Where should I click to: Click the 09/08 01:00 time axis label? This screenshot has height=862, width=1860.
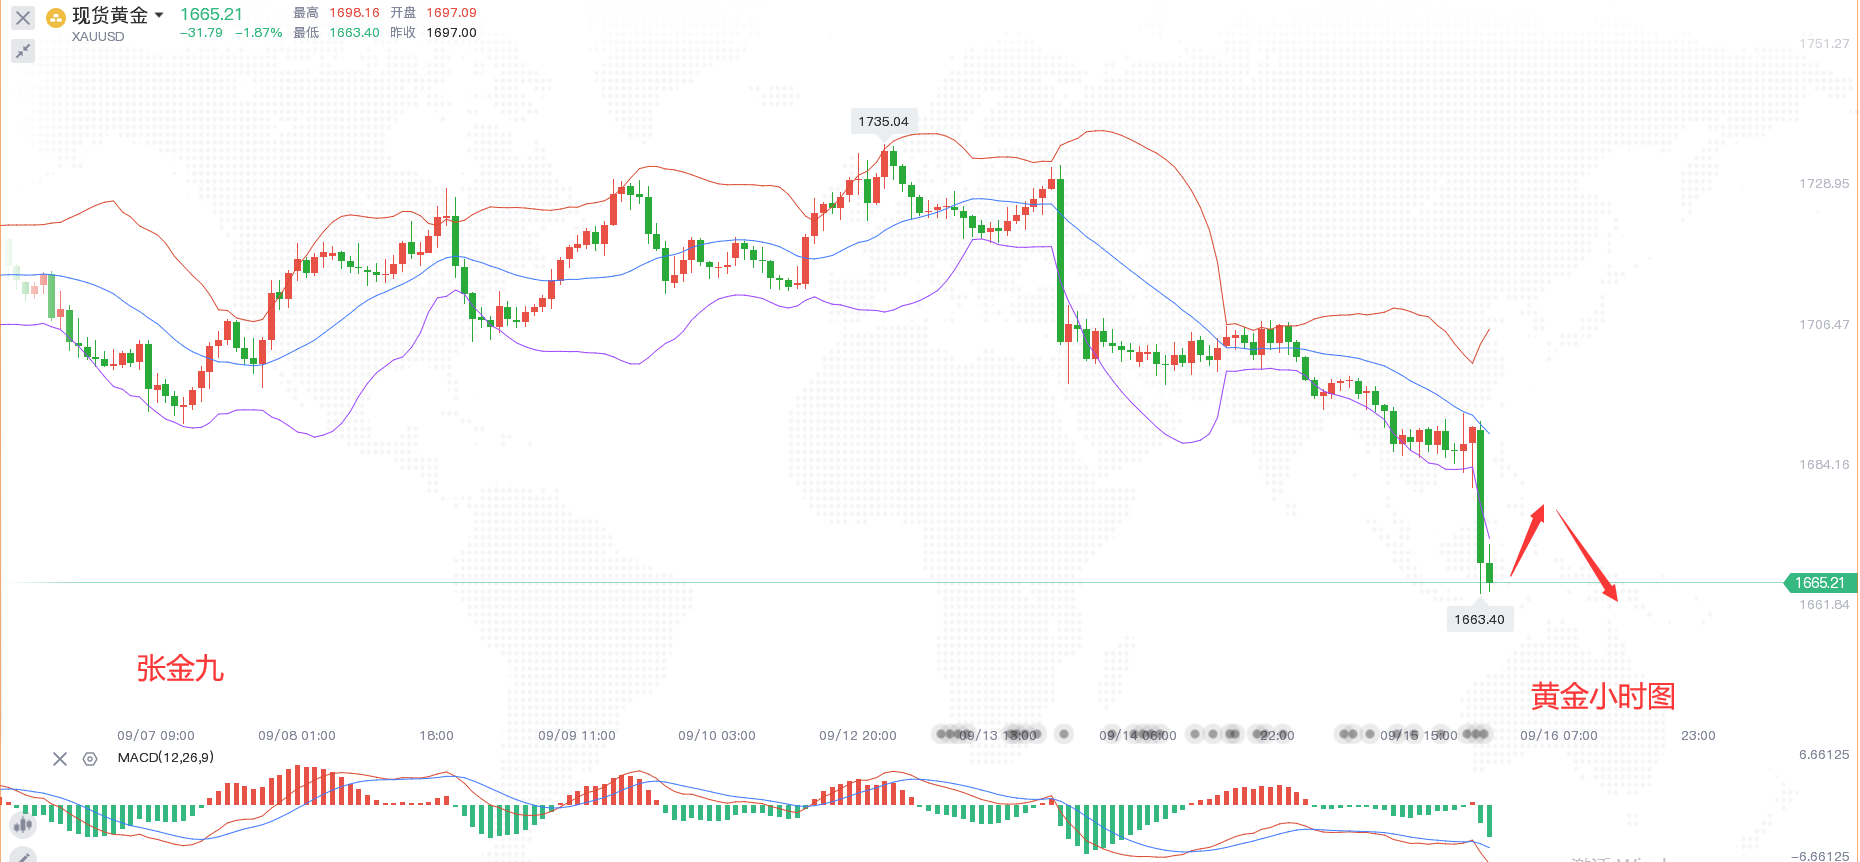pyautogui.click(x=297, y=736)
